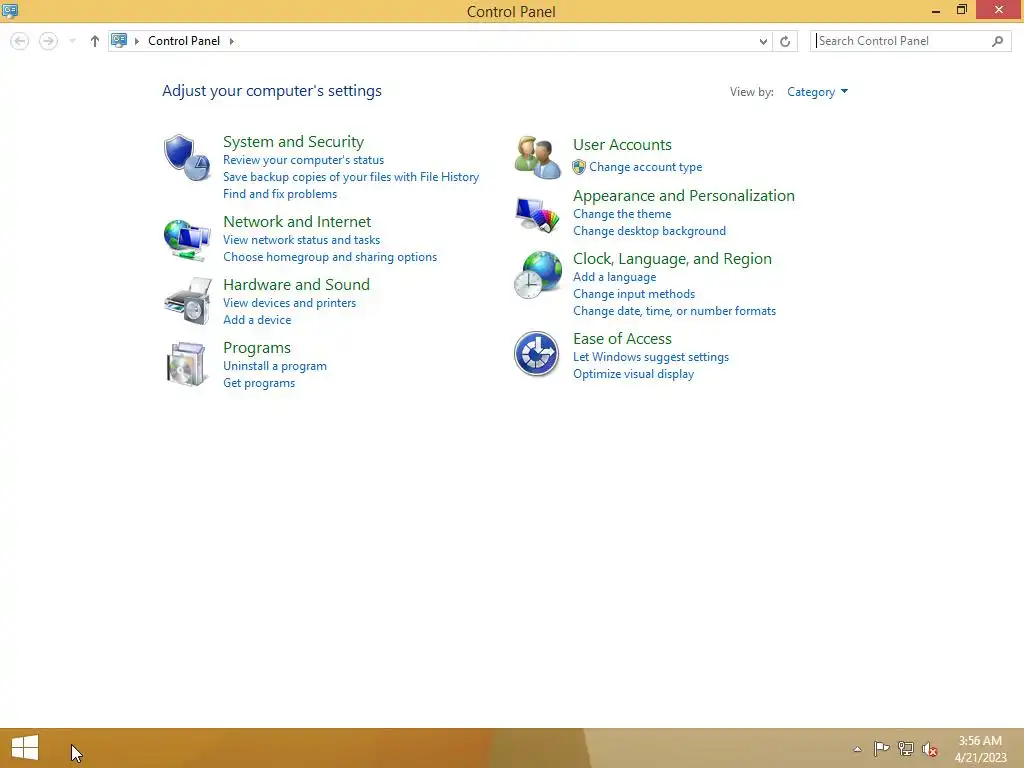
Task: Open the Clock, Language, and Region globe icon
Action: tap(537, 275)
